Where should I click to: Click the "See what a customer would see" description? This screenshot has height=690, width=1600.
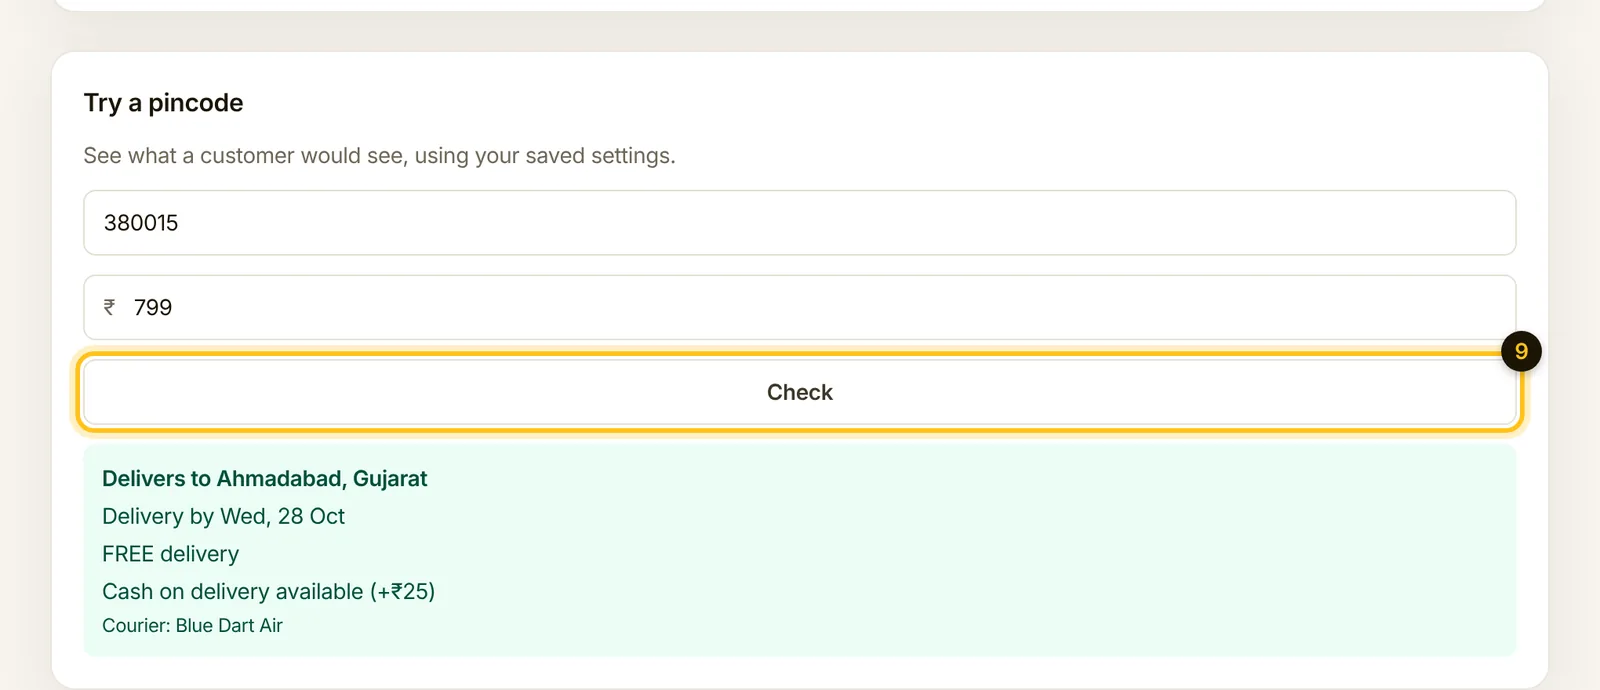(379, 156)
